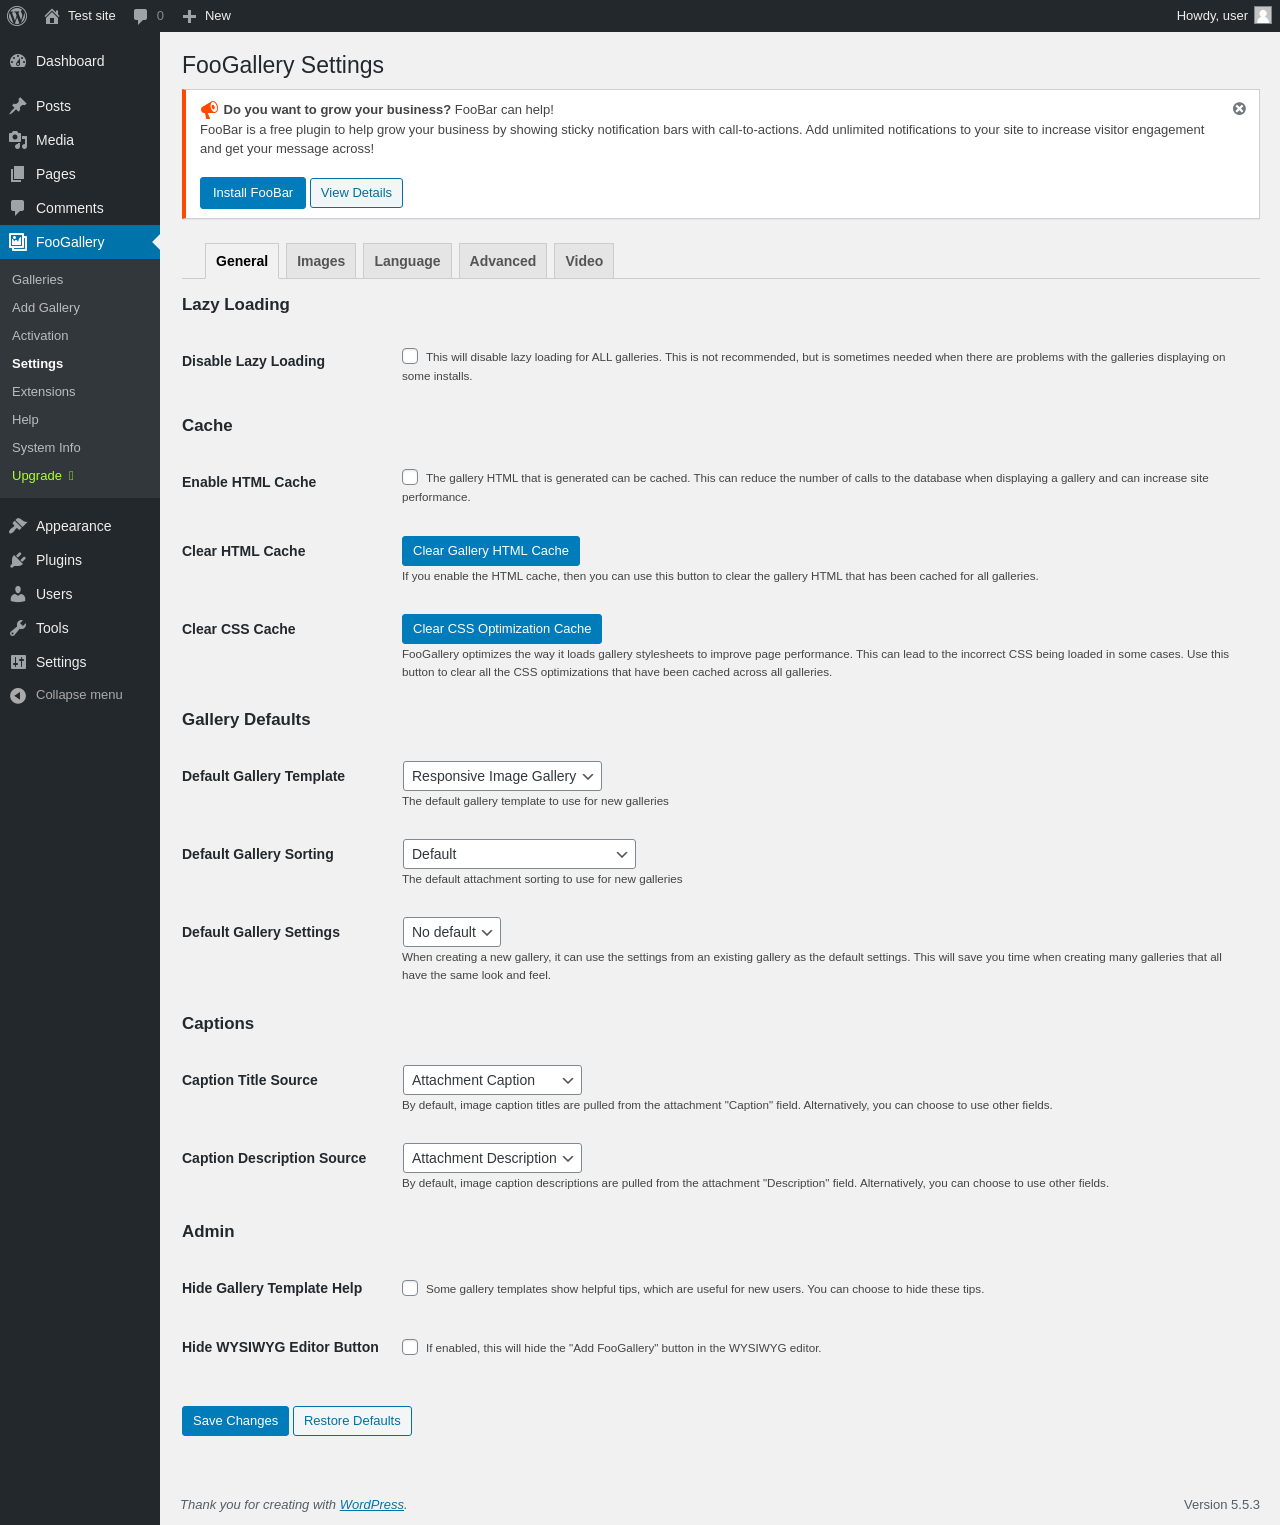Switch to the Advanced tab
This screenshot has height=1525, width=1280.
point(503,261)
